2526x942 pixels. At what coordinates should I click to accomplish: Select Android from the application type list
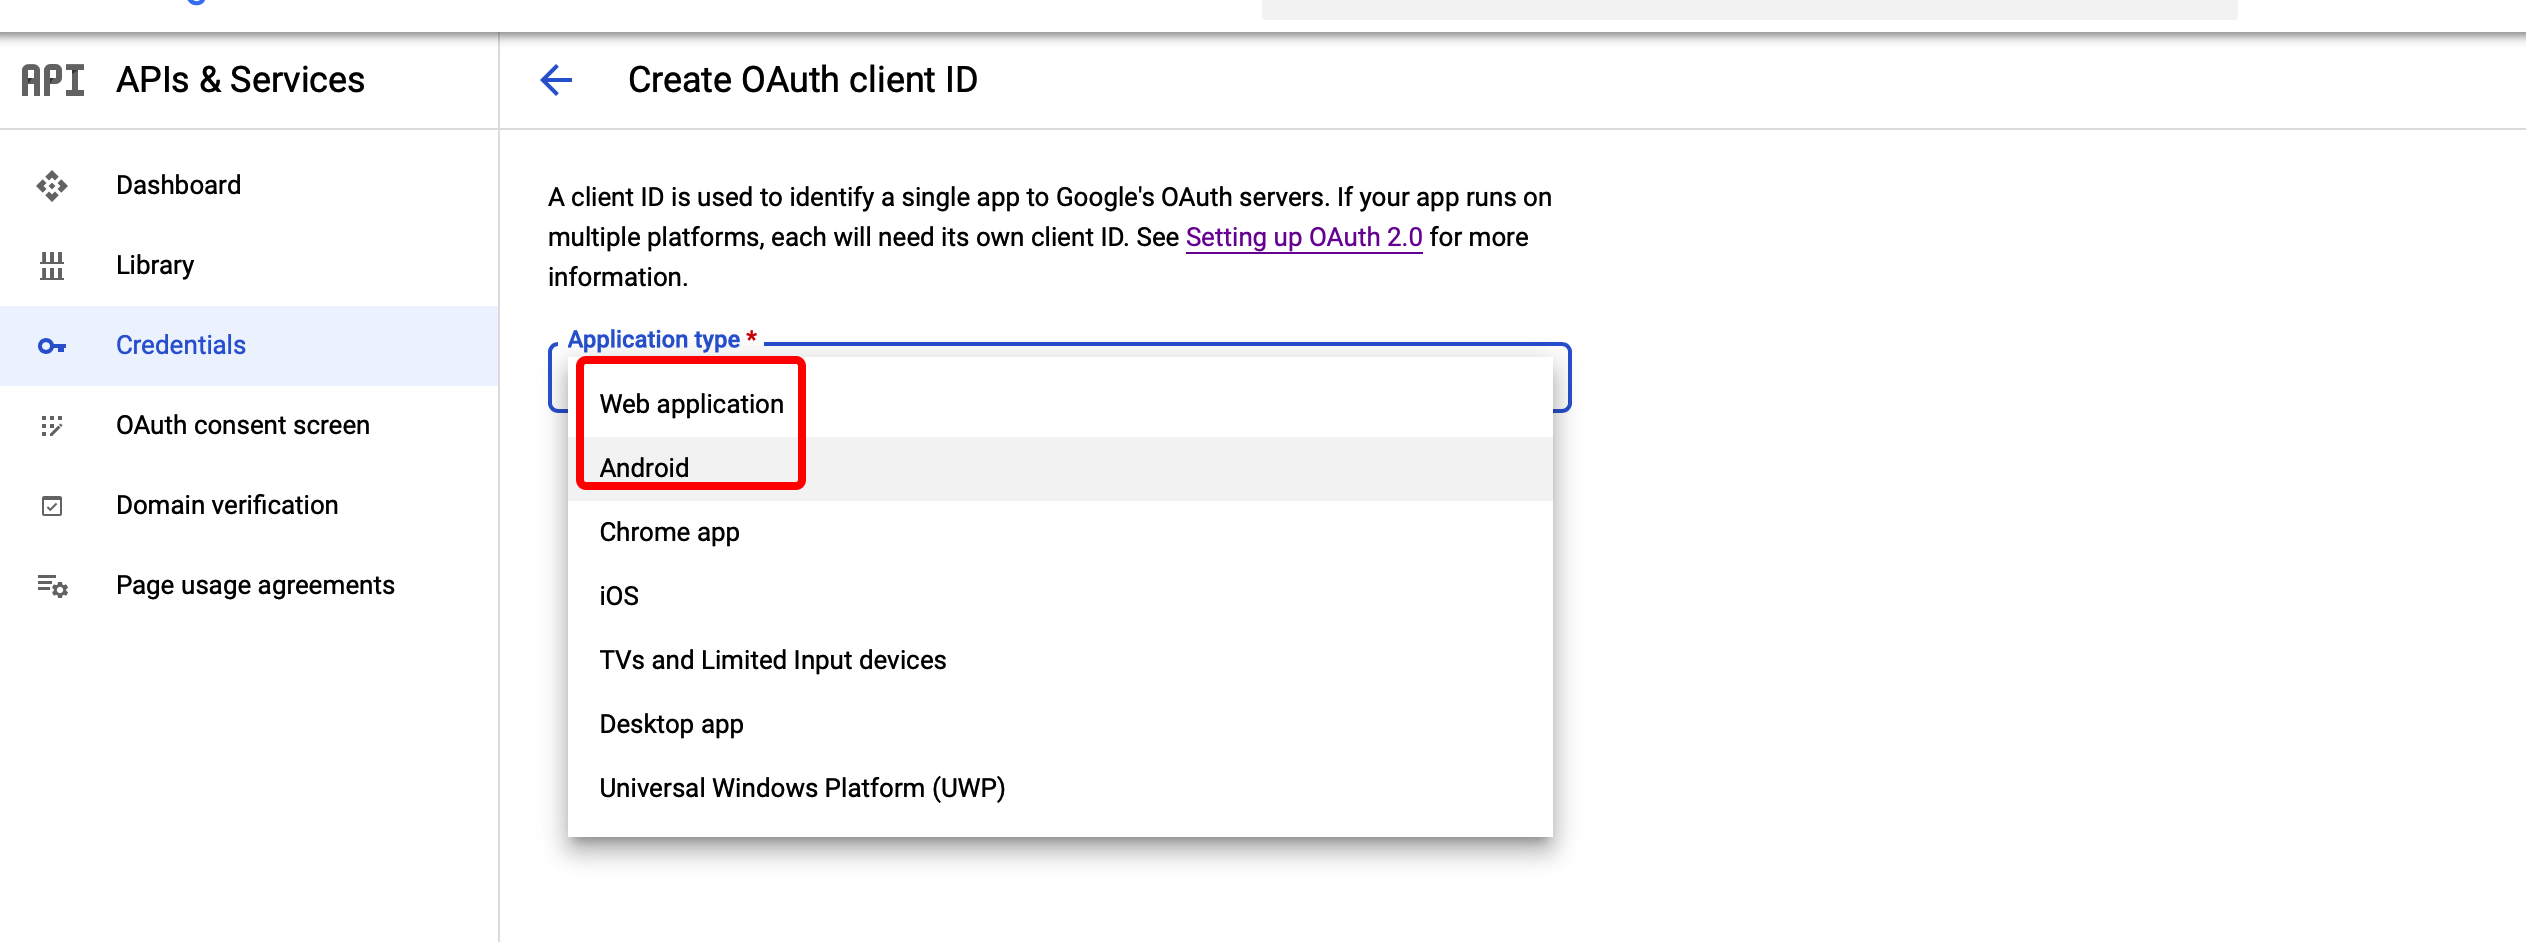[x=643, y=466]
